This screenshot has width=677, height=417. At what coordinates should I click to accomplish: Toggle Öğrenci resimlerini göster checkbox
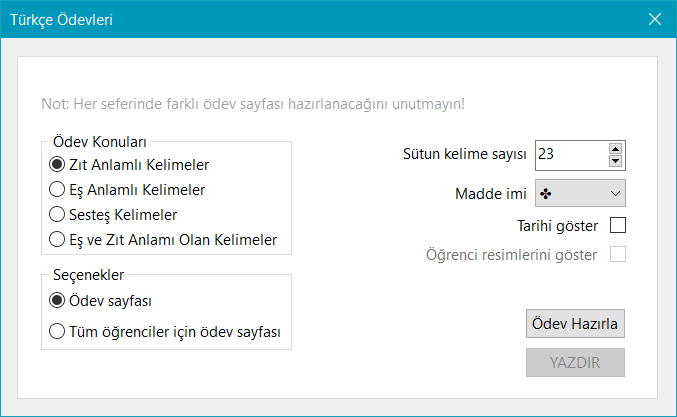[x=618, y=254]
